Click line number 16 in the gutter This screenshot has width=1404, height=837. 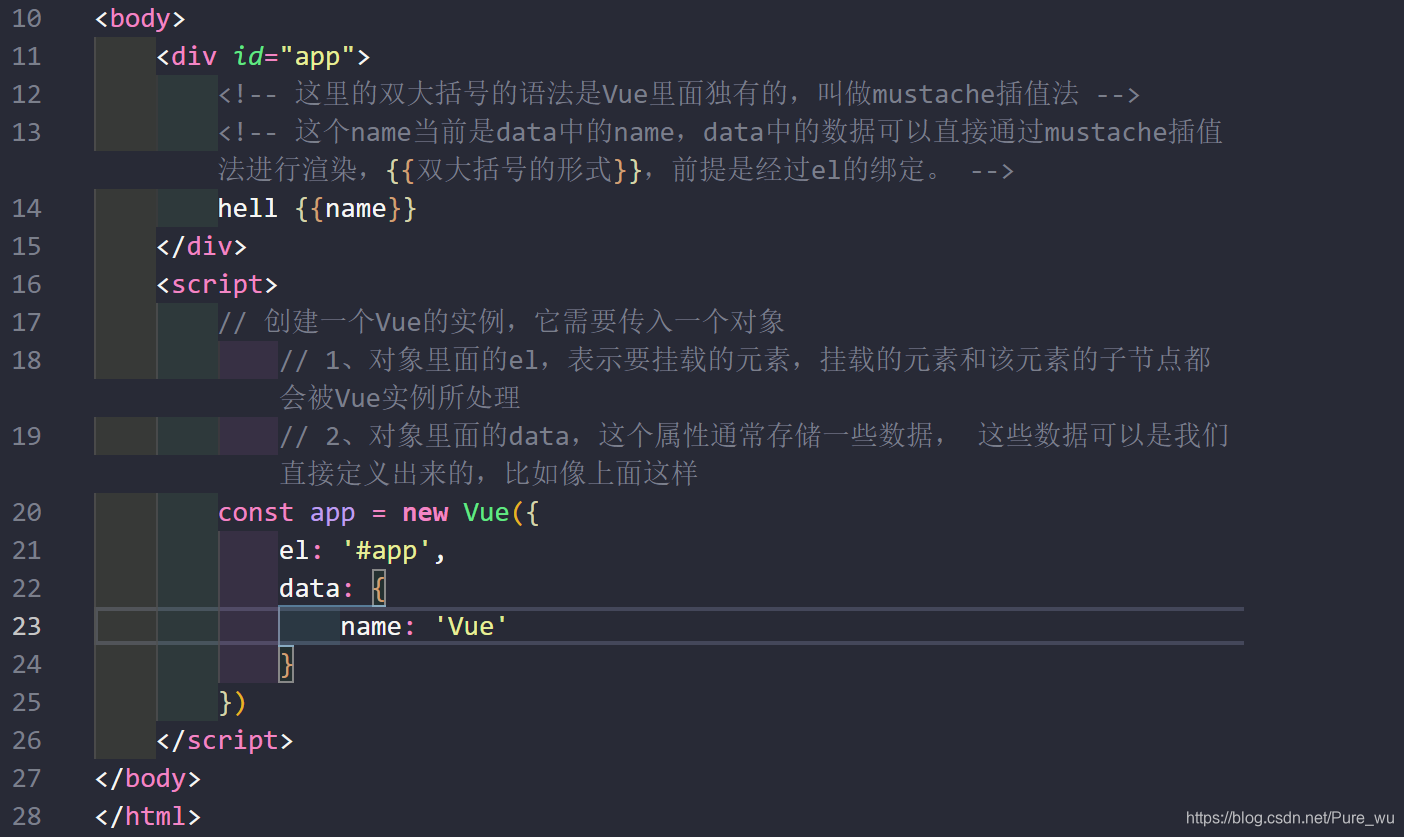click(27, 284)
